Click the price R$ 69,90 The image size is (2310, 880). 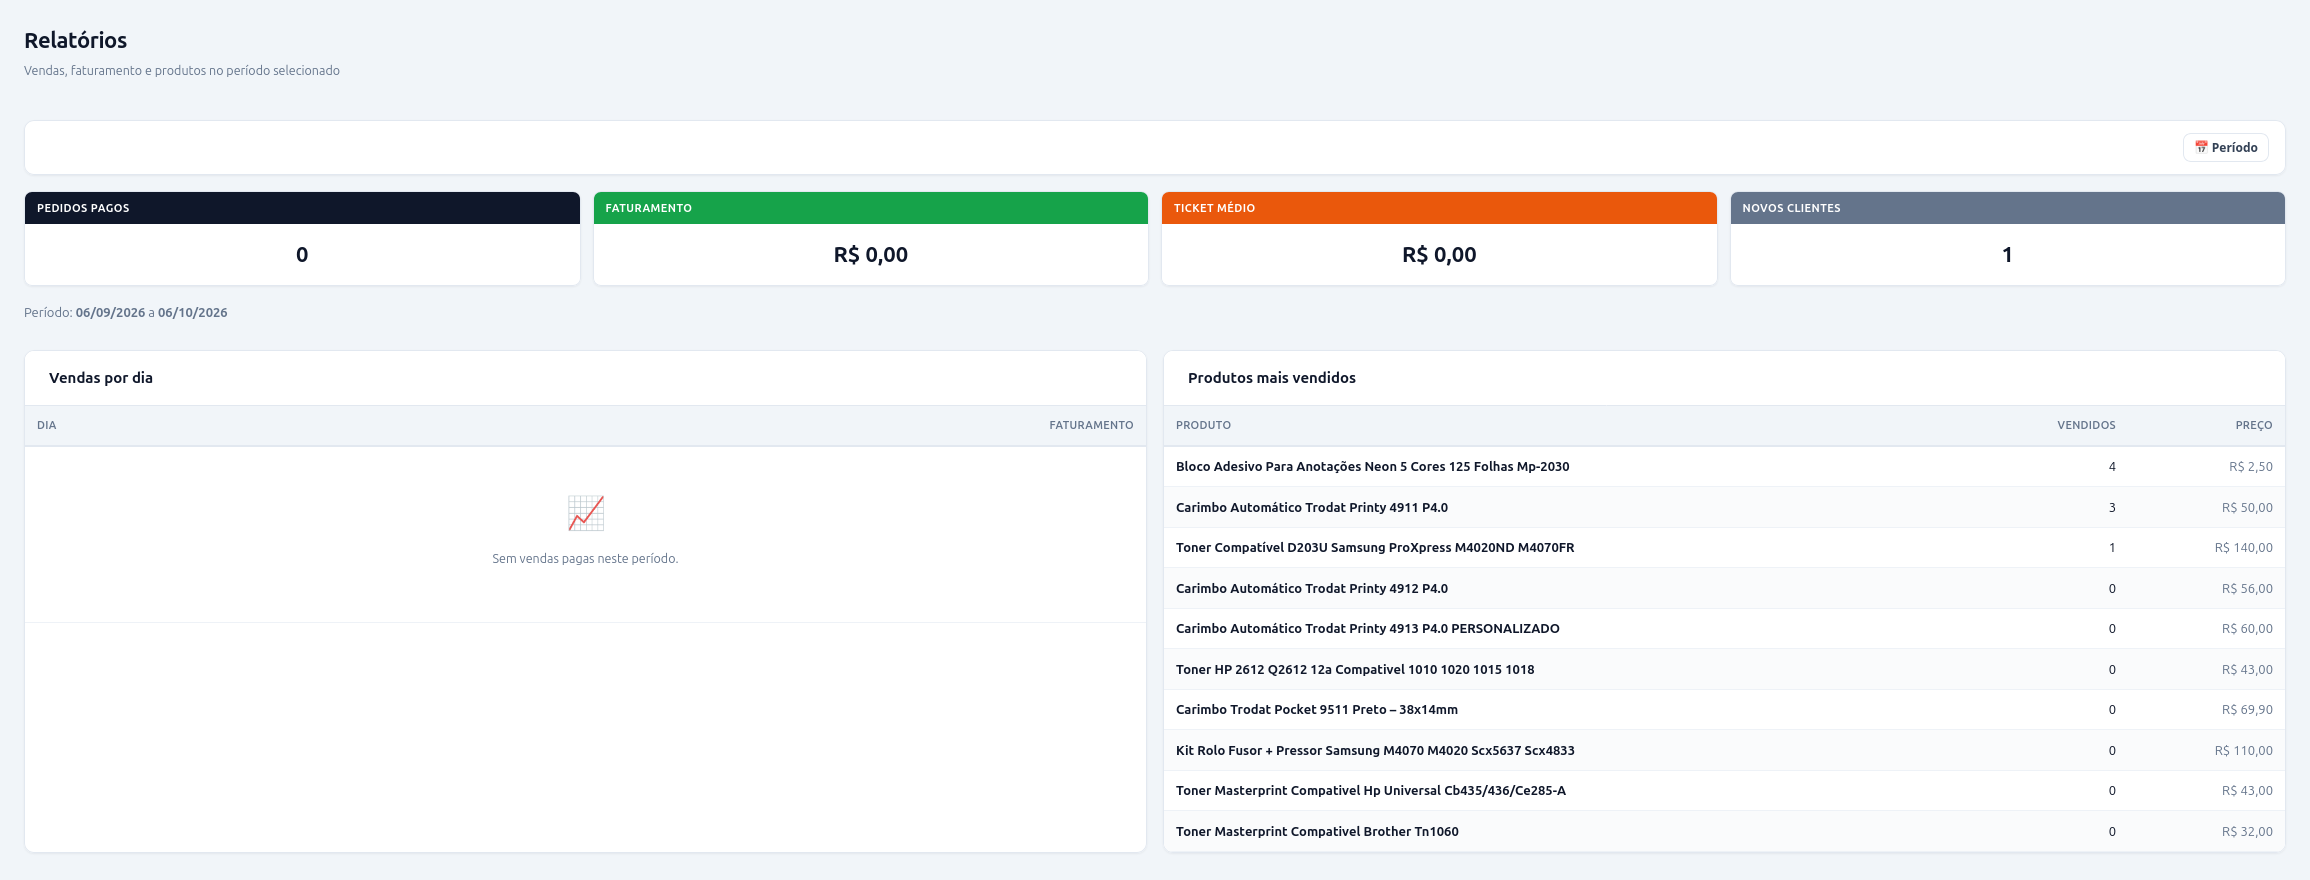coord(2247,710)
